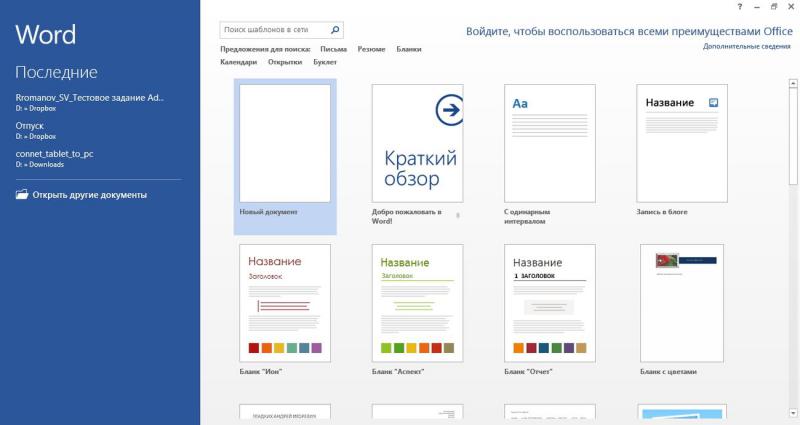Click the 'Дополнительные сведения' link
This screenshot has width=800, height=425.
pyautogui.click(x=747, y=47)
